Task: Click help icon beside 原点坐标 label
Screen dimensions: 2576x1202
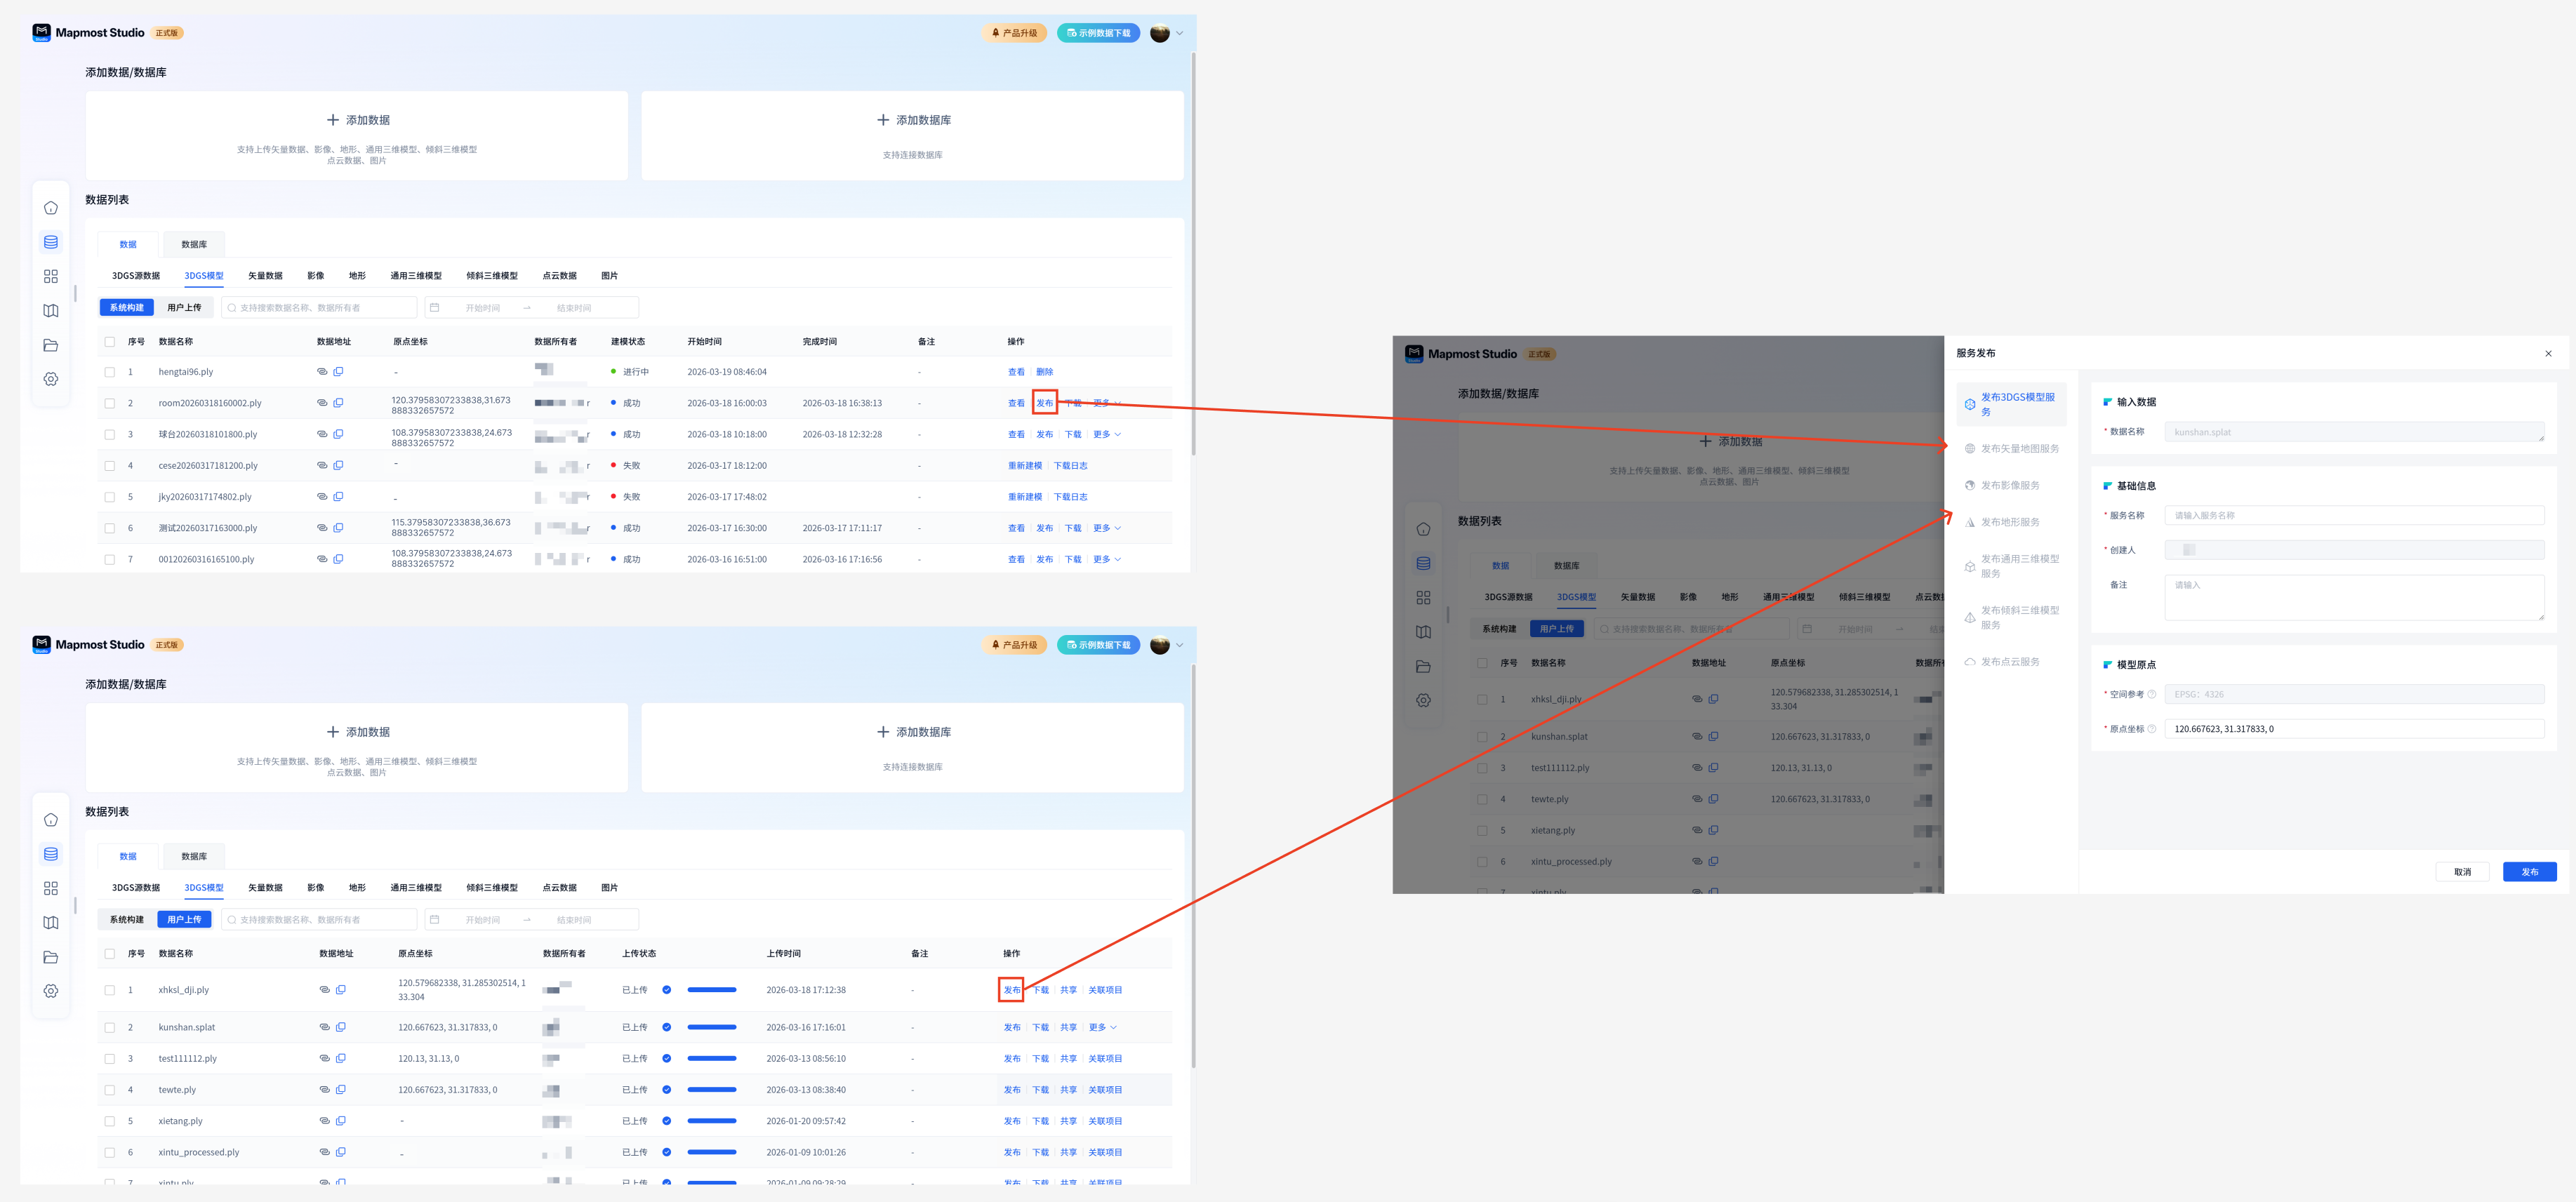Action: pos(2151,729)
